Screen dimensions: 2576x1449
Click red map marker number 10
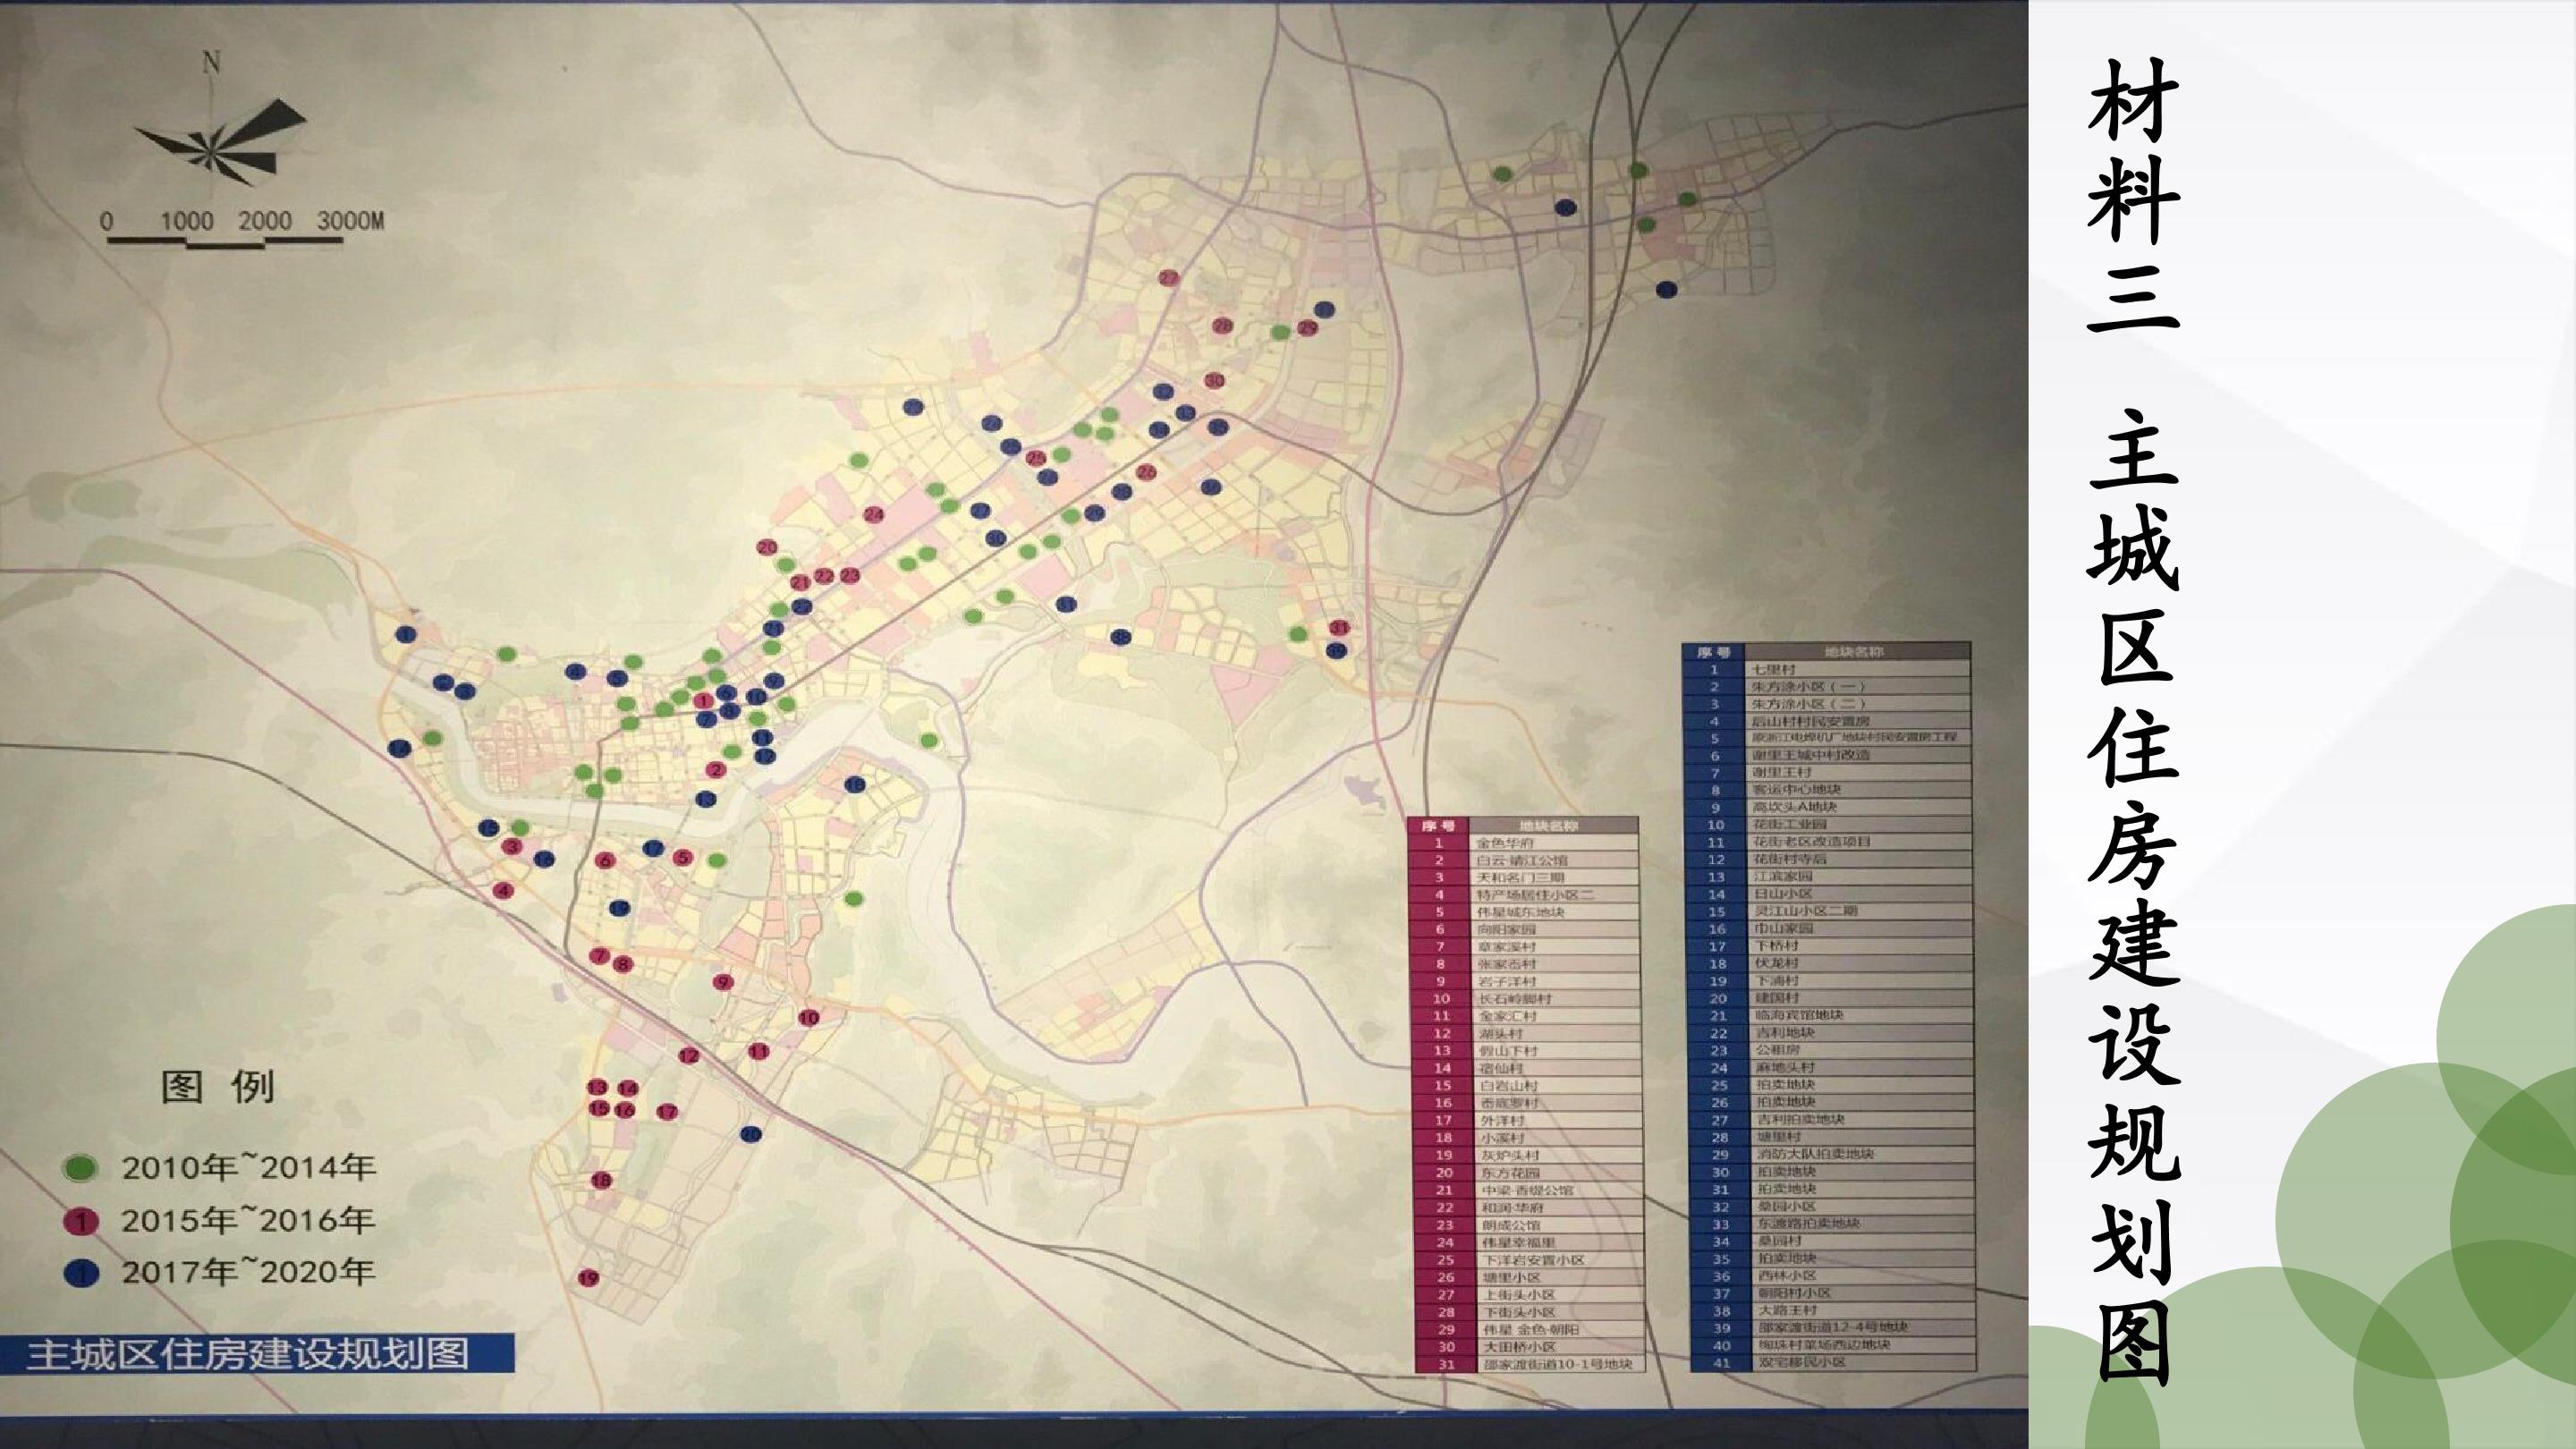click(809, 1018)
